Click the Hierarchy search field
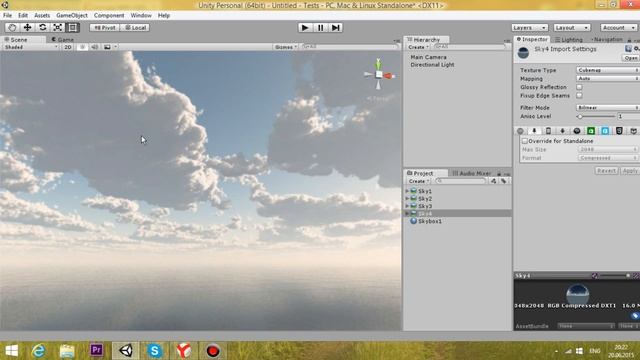The height and width of the screenshot is (360, 640). [470, 47]
